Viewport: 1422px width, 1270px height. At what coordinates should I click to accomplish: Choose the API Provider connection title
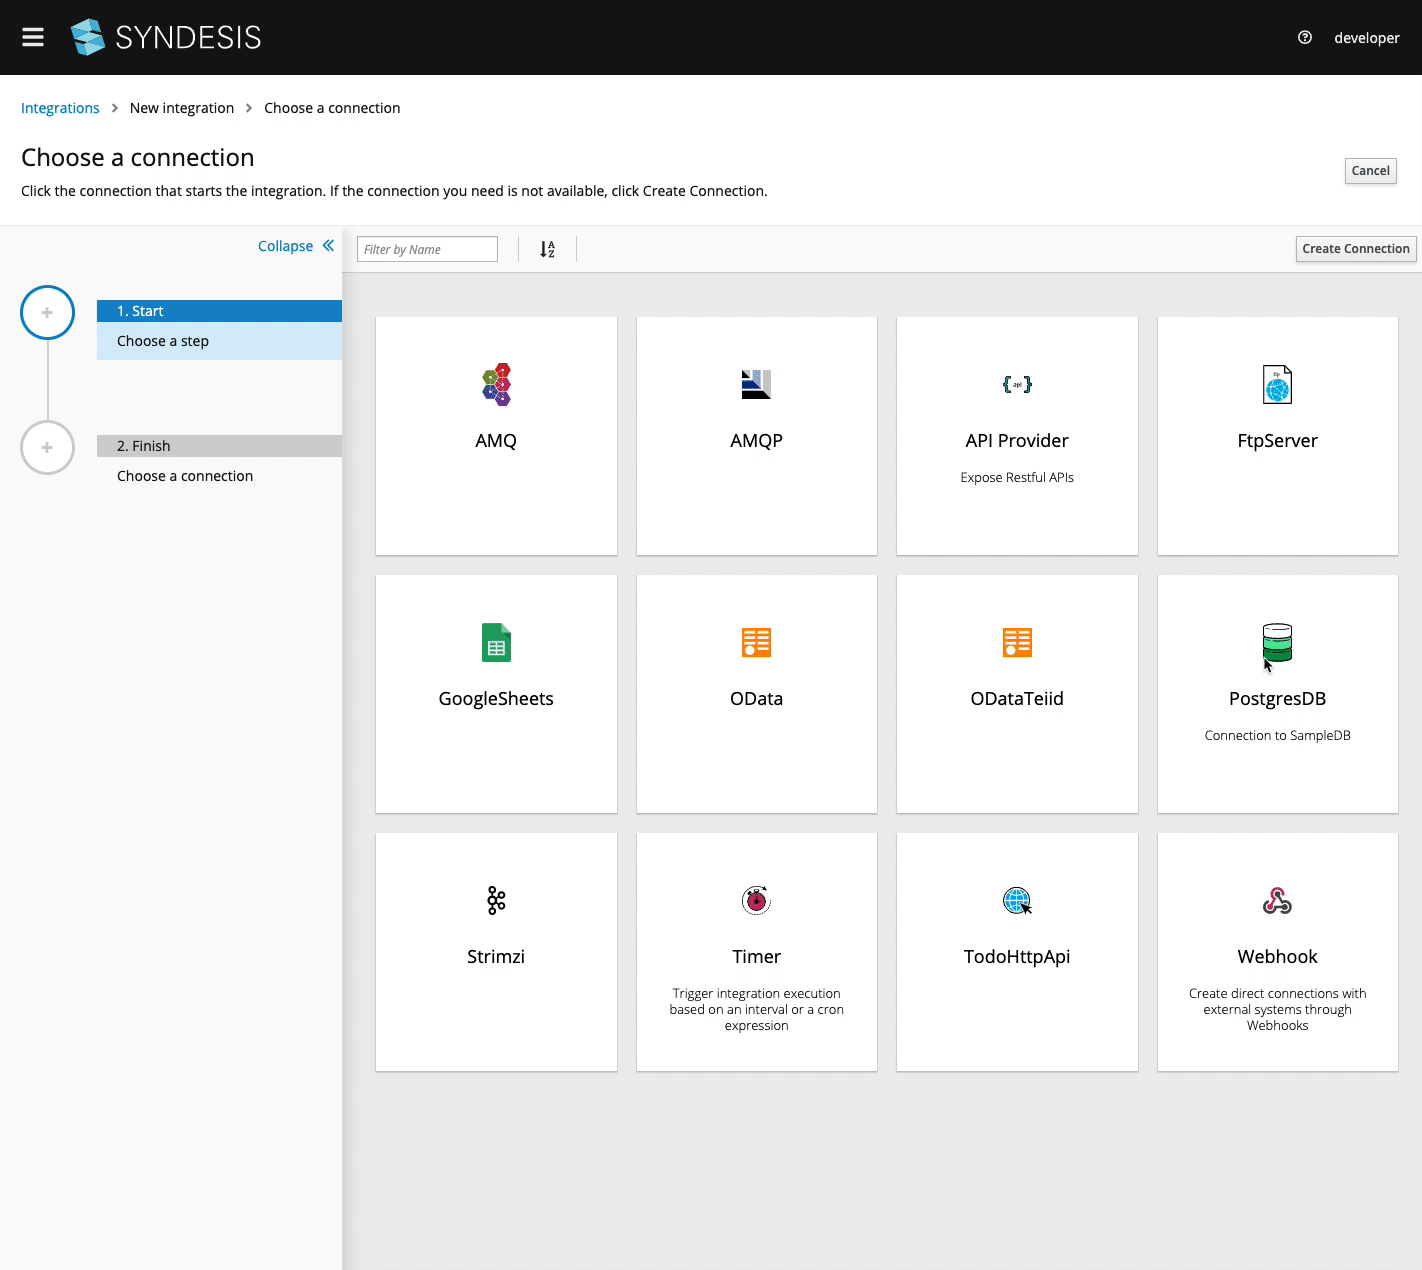(1017, 441)
